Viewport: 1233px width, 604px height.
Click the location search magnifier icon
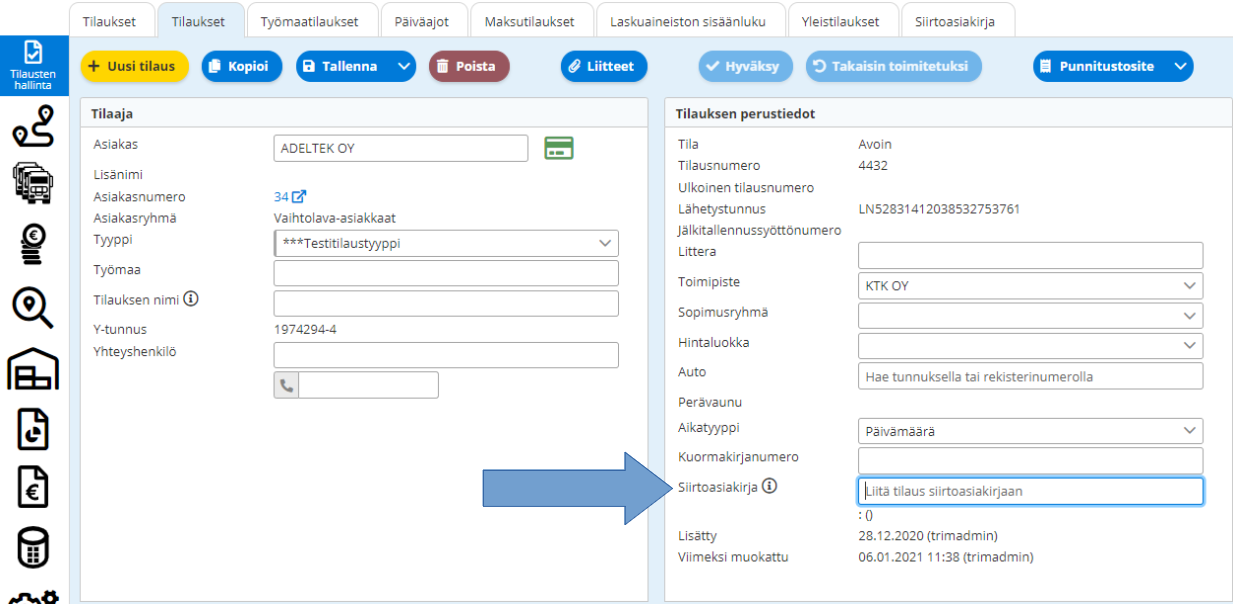click(x=33, y=307)
